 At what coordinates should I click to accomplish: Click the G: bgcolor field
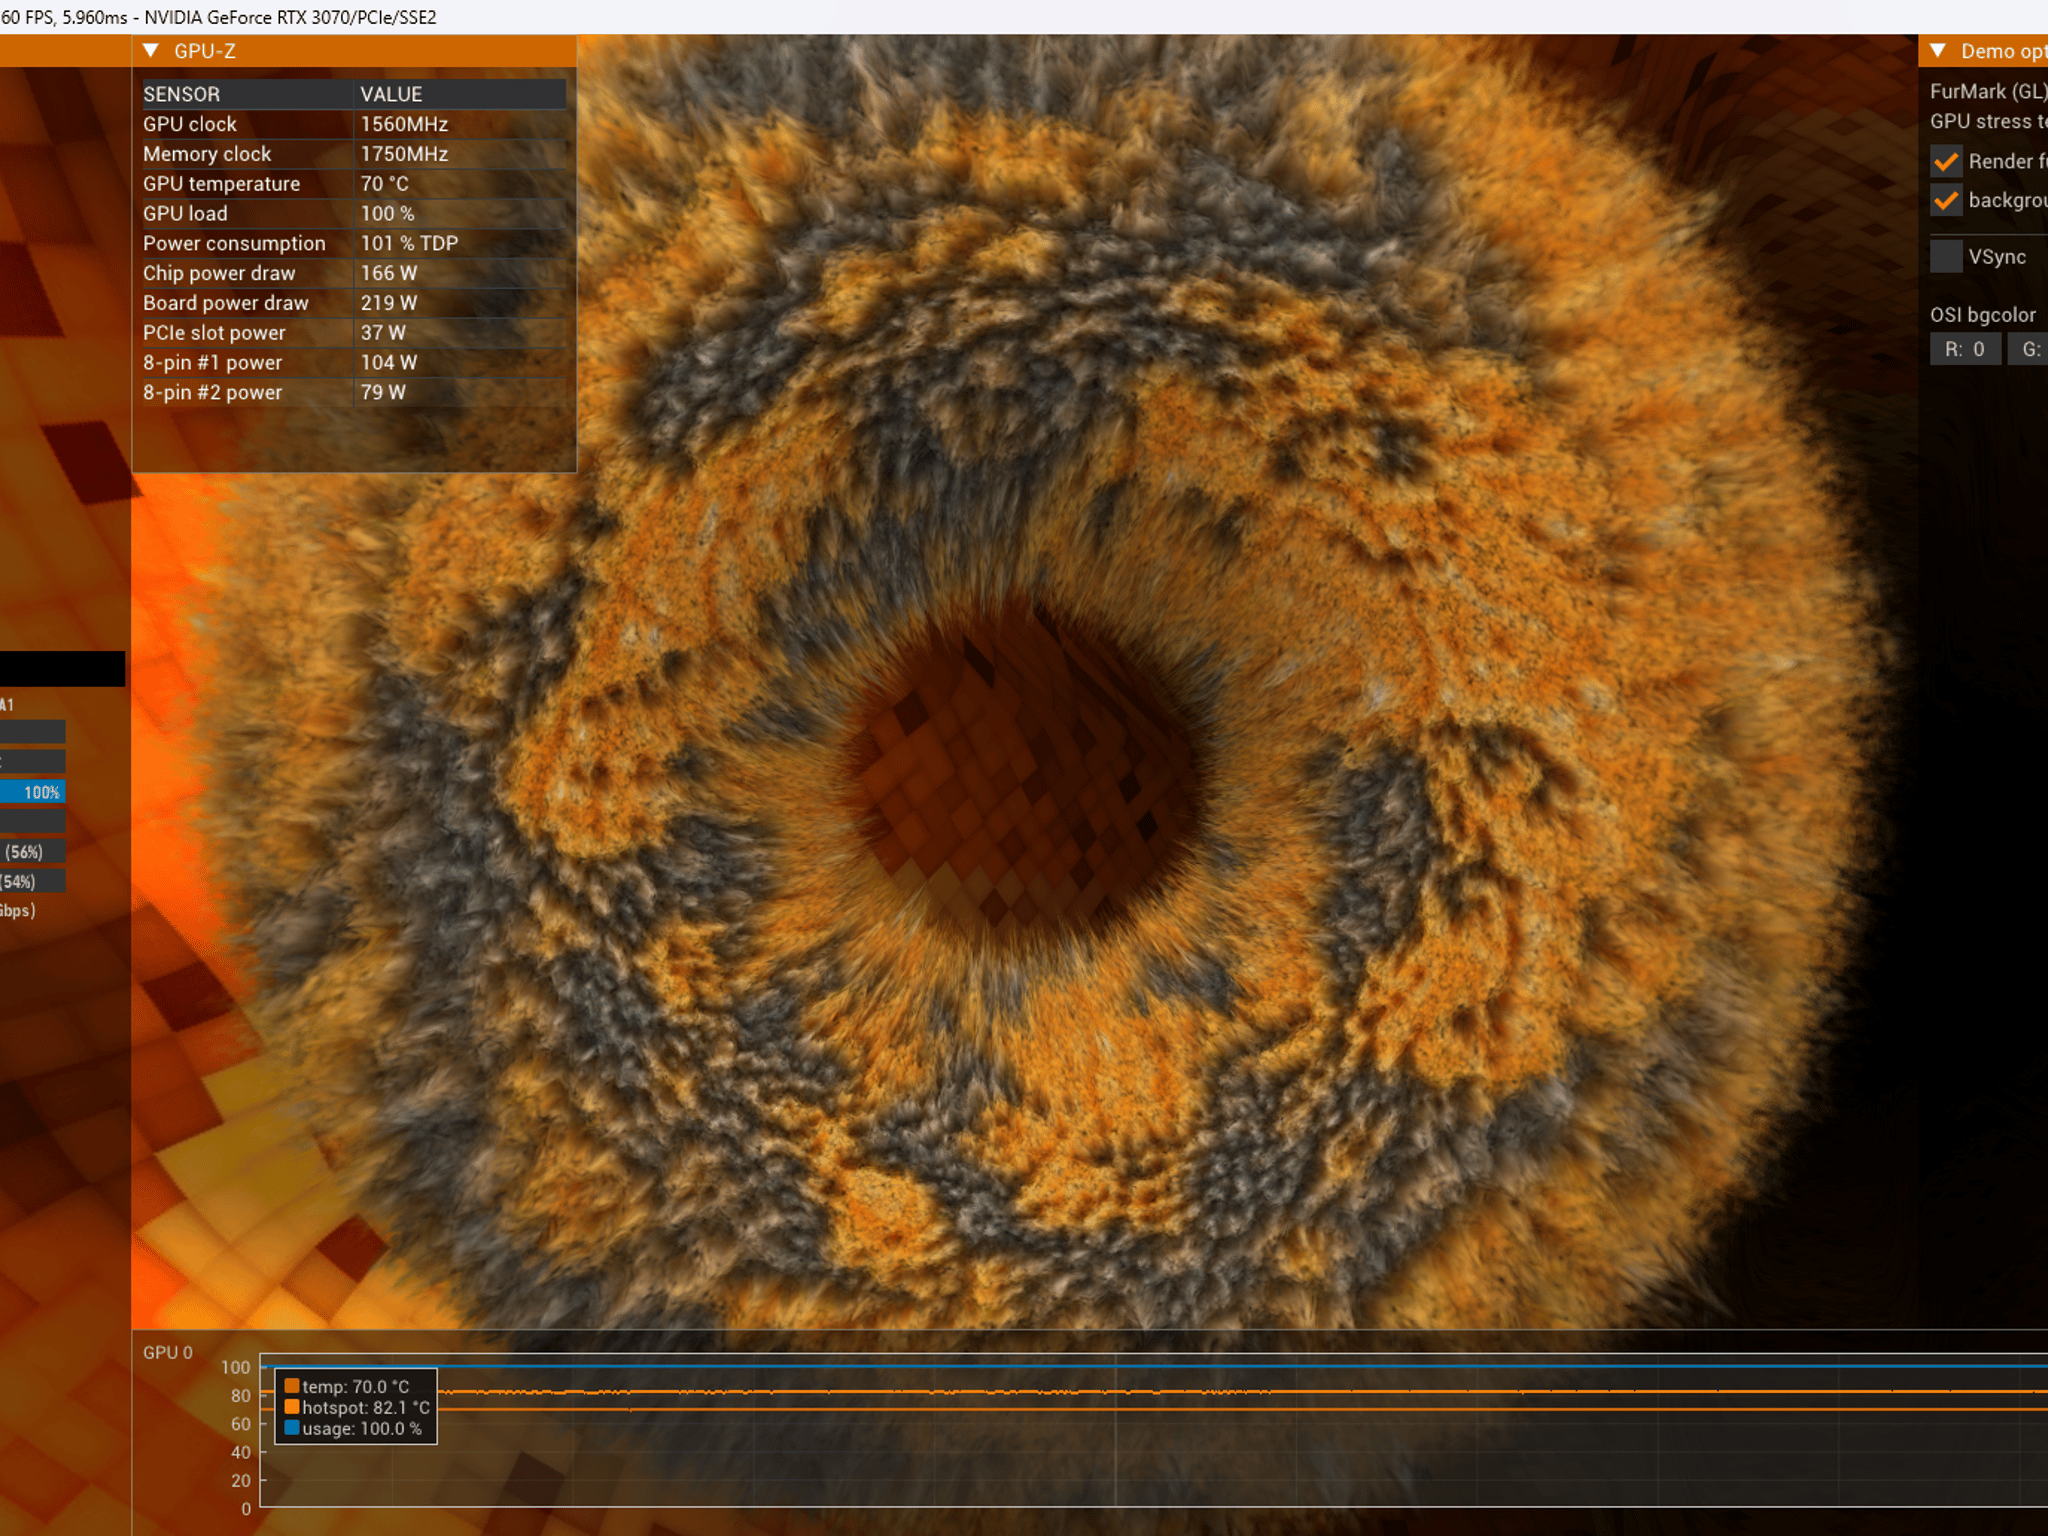pyautogui.click(x=2028, y=349)
